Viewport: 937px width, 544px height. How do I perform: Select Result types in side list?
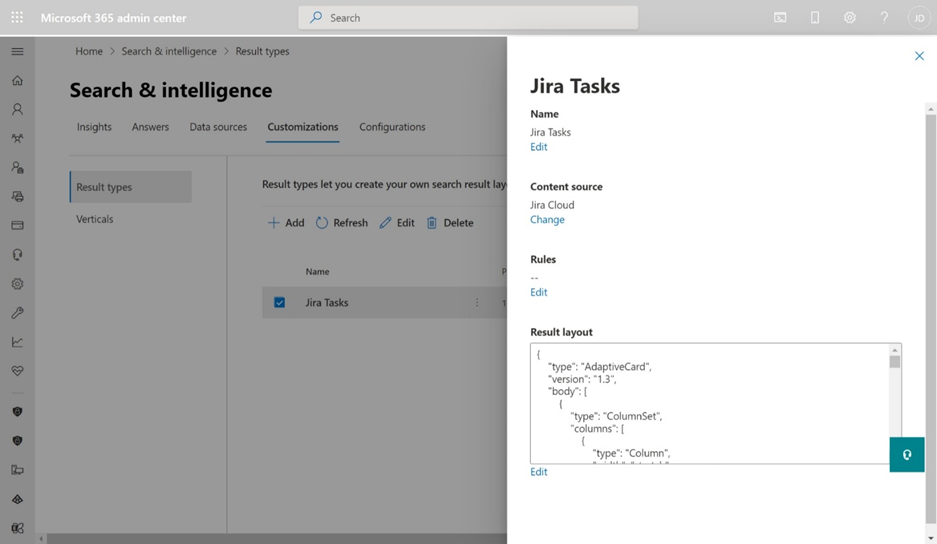click(131, 187)
